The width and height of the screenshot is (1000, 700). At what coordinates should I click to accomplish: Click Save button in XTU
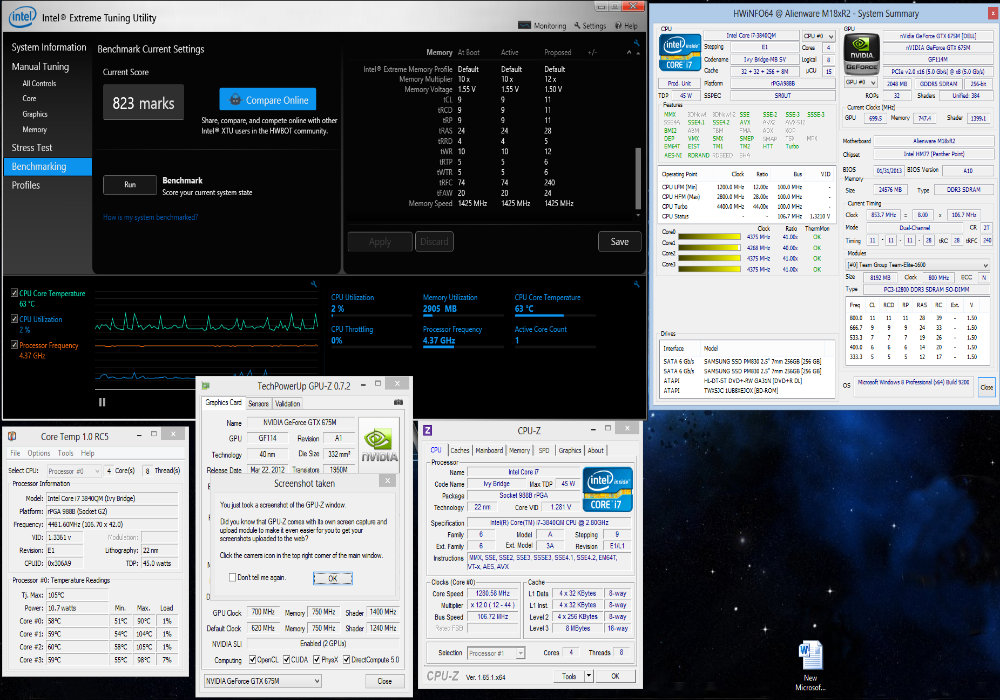619,242
